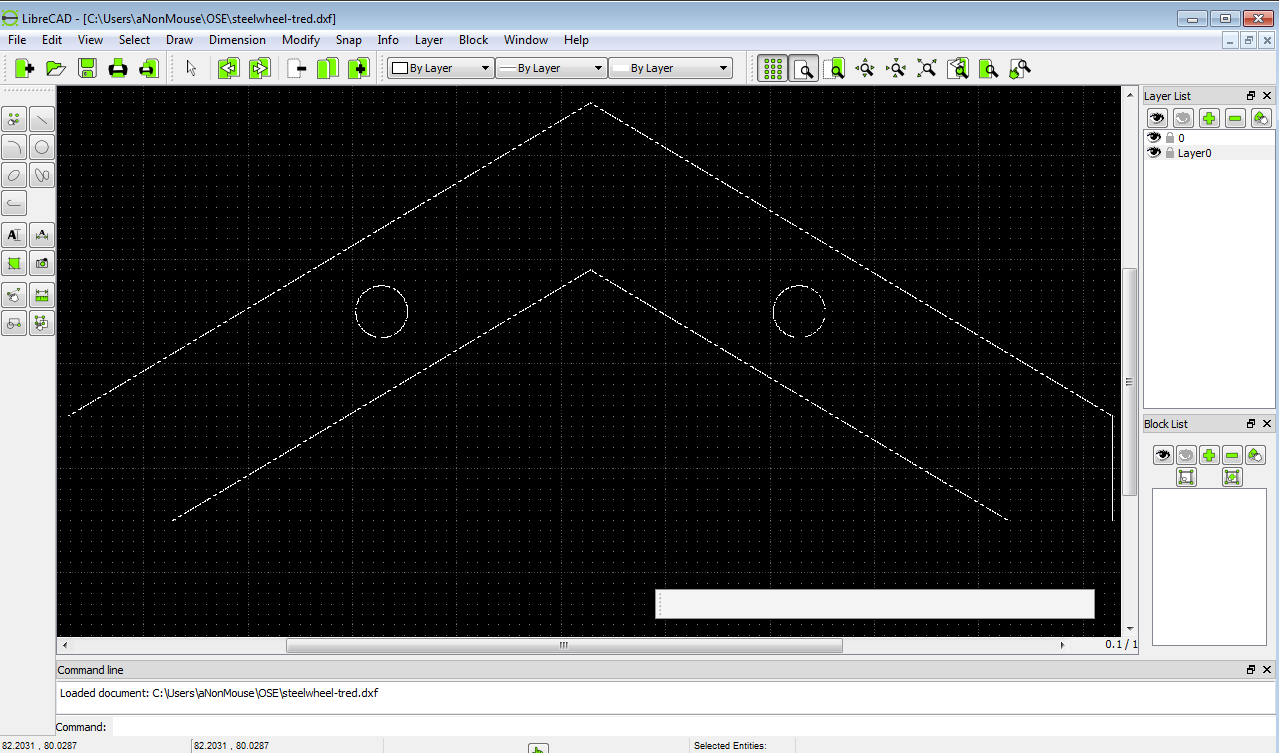The image size is (1279, 753).
Task: Open the entity selection tools in the toolbox
Action: [x=42, y=323]
